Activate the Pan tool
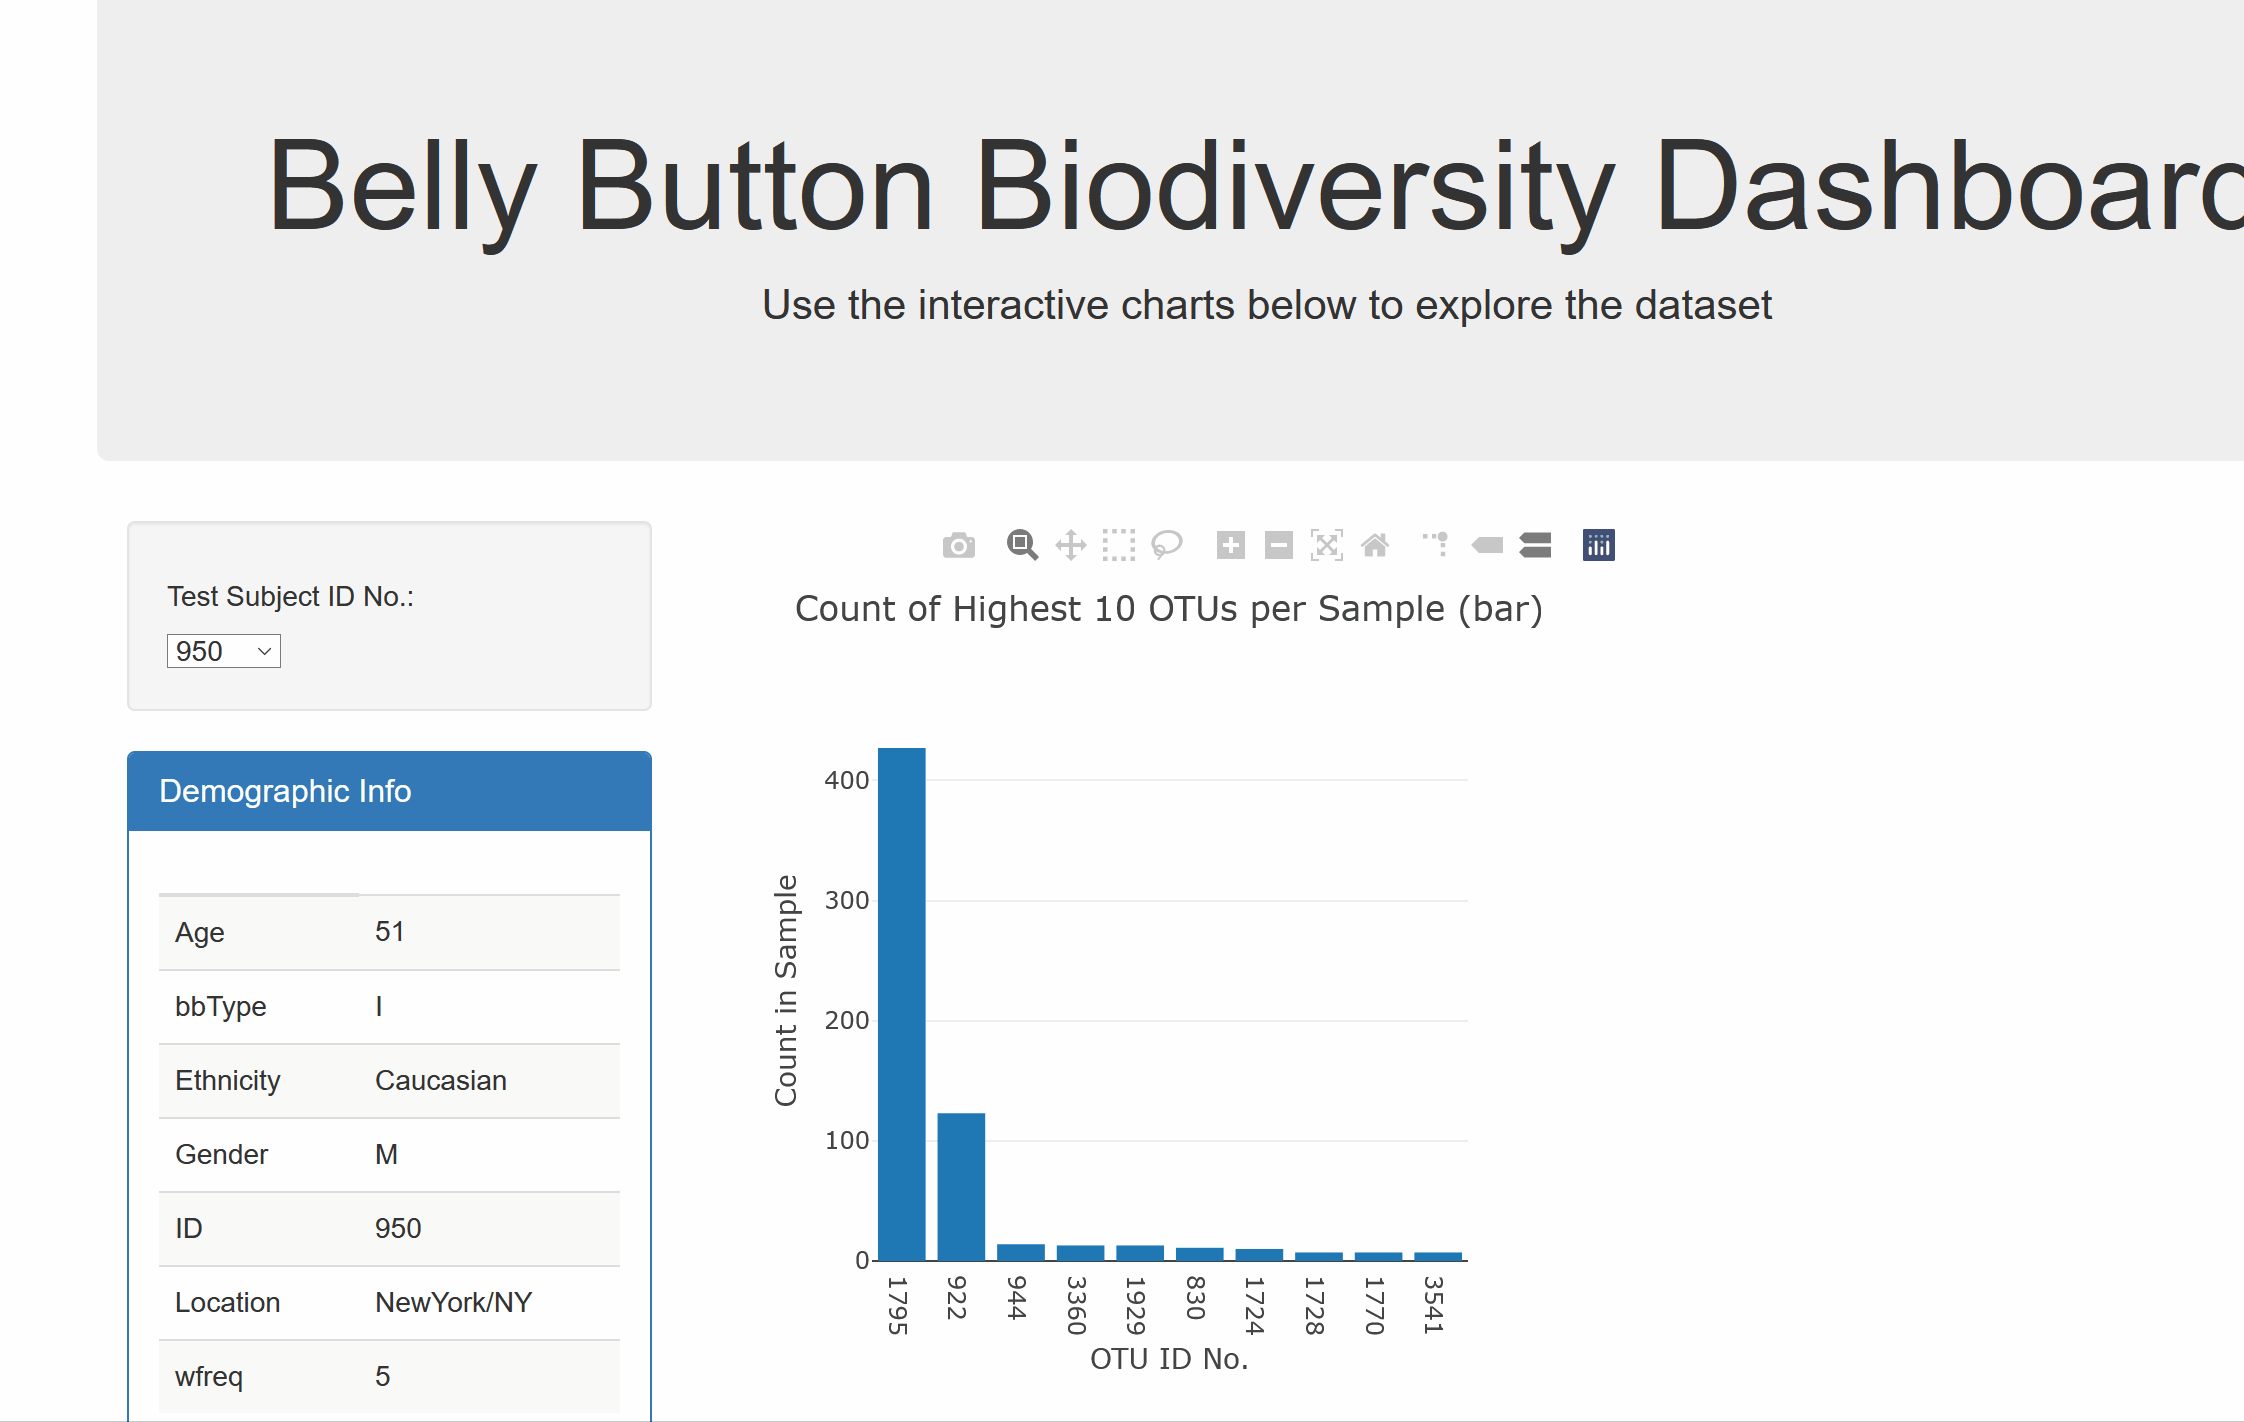This screenshot has height=1422, width=2244. click(x=1071, y=545)
